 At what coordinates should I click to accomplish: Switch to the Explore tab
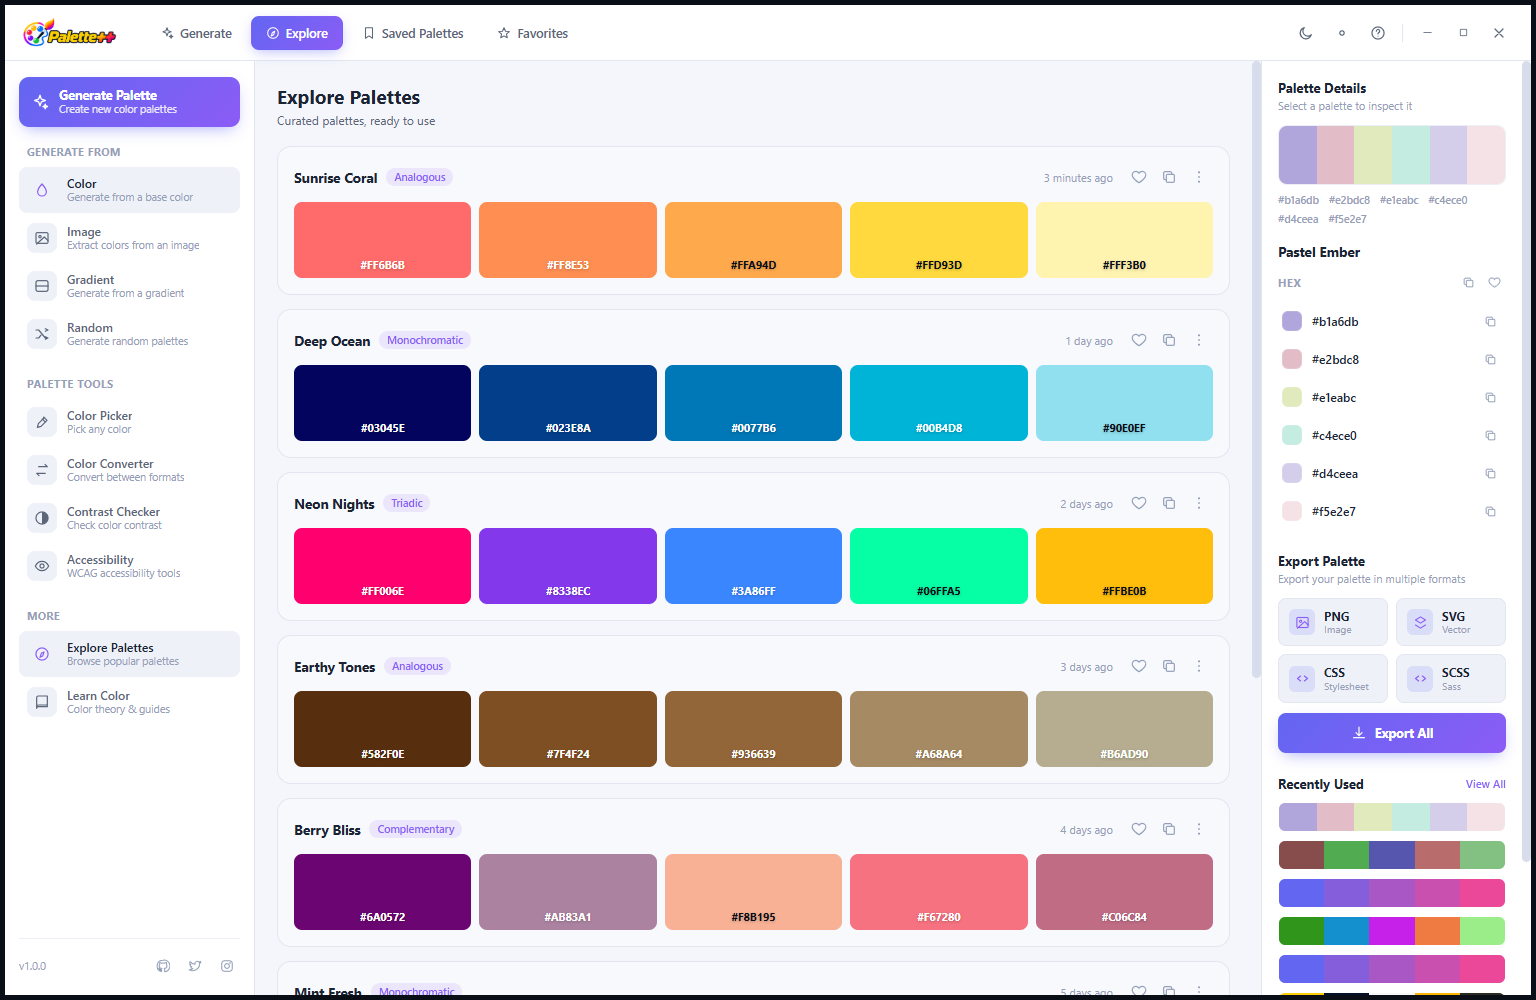tap(297, 33)
